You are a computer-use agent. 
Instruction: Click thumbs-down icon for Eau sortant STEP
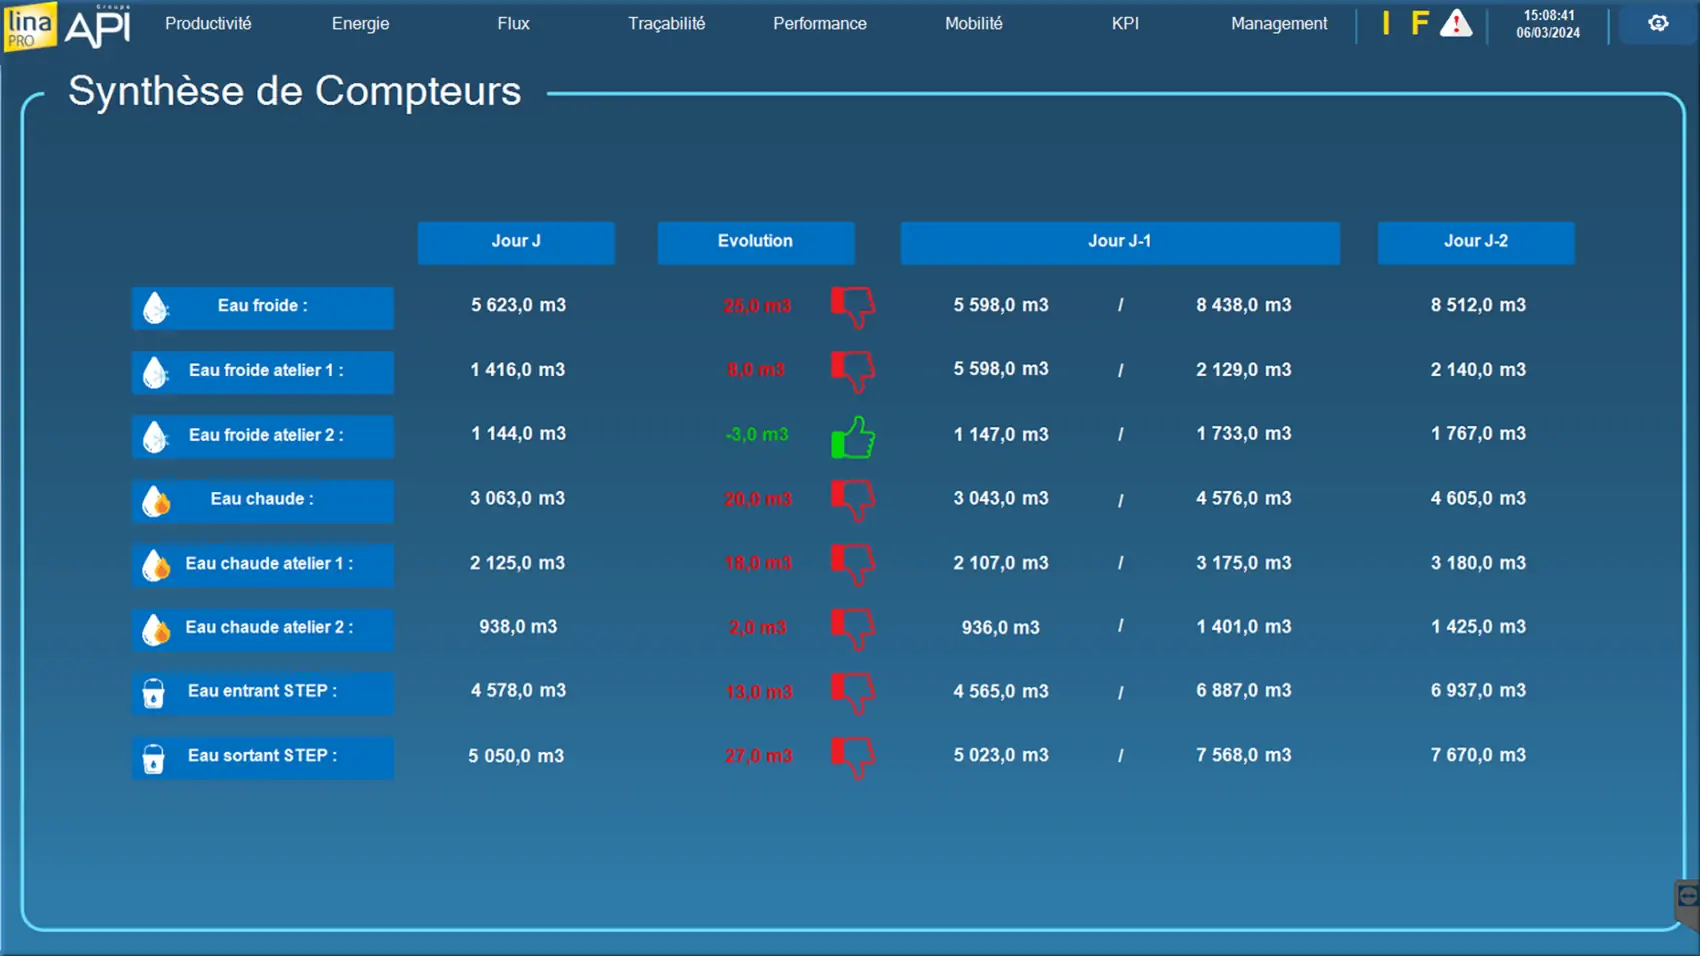[x=853, y=757]
